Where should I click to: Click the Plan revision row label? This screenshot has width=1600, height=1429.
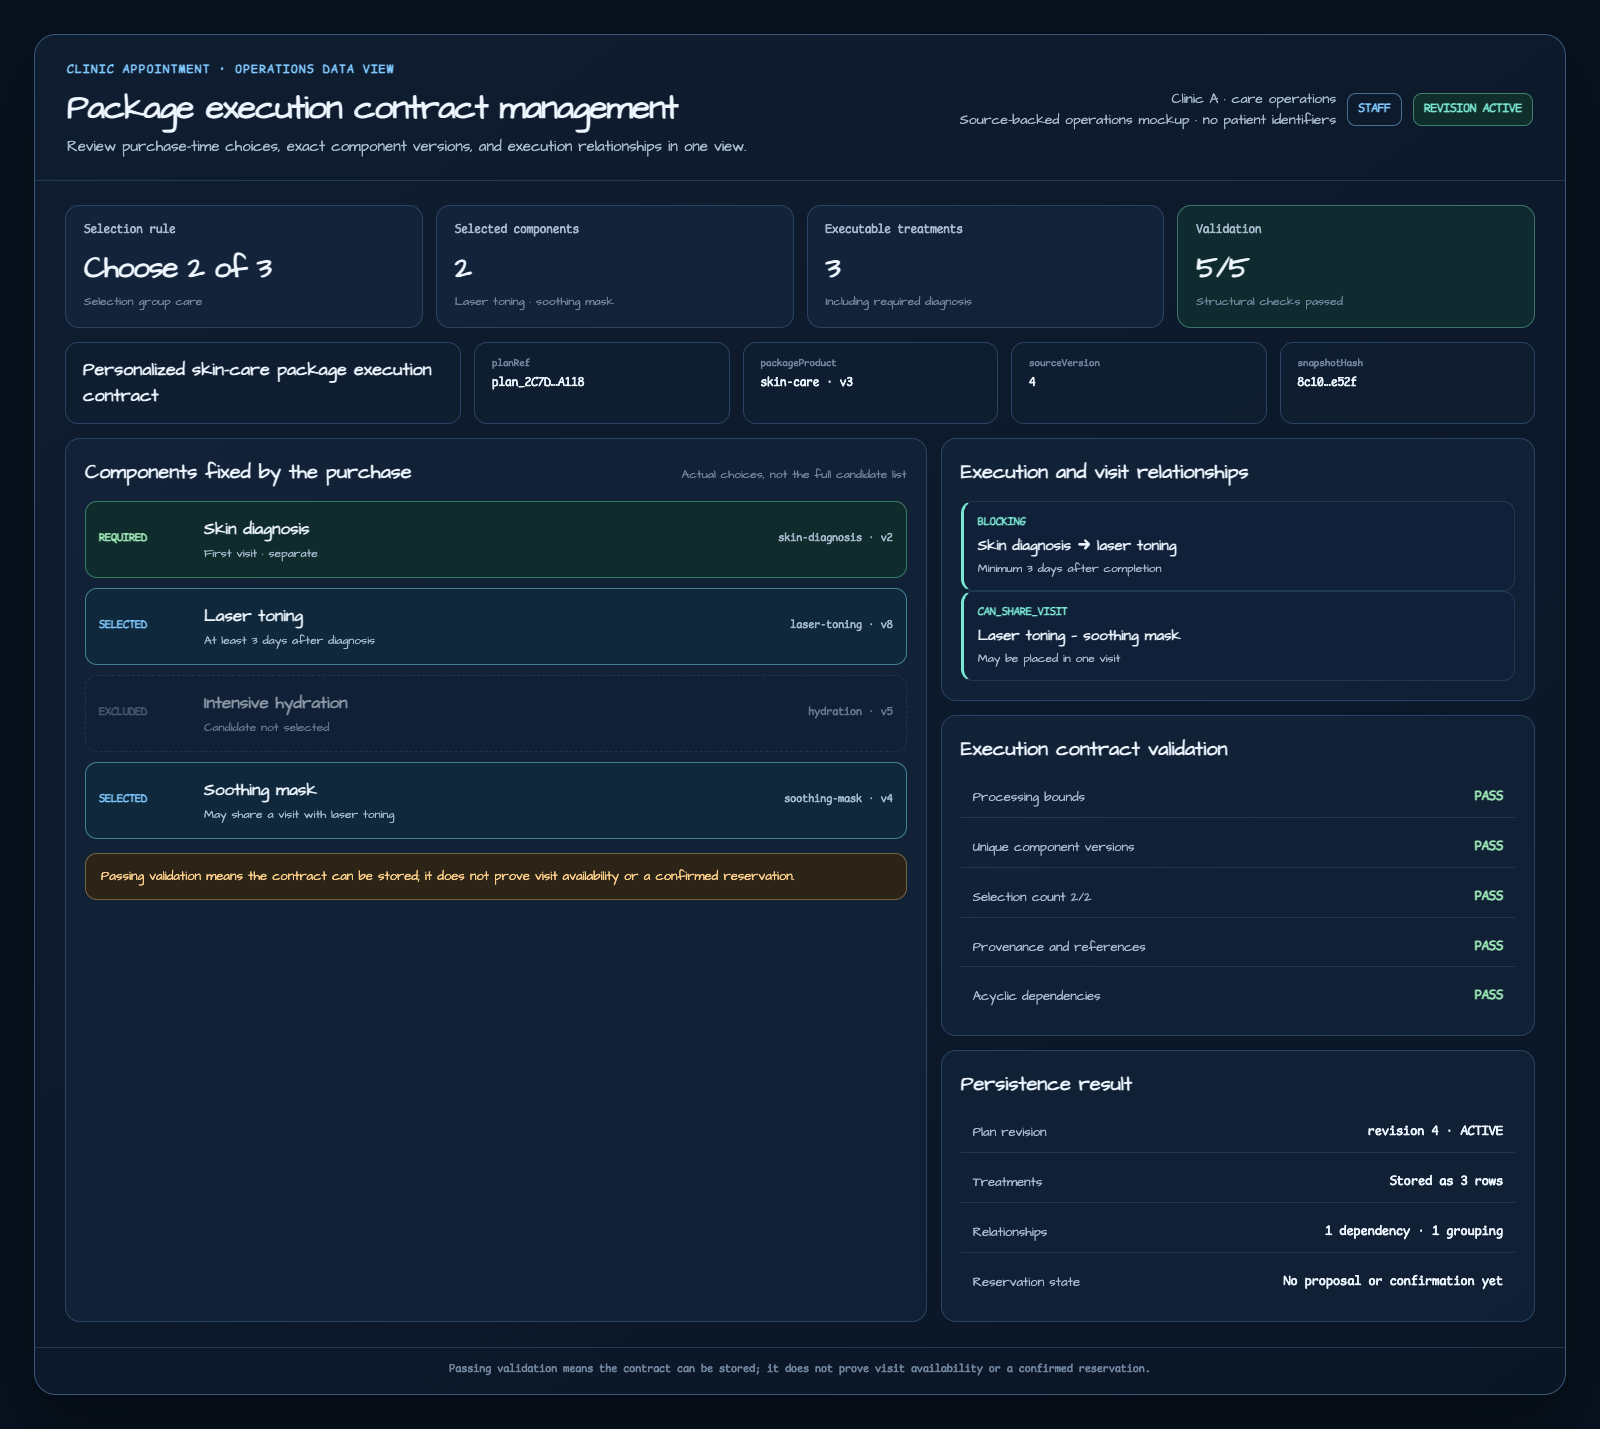pyautogui.click(x=1009, y=1132)
